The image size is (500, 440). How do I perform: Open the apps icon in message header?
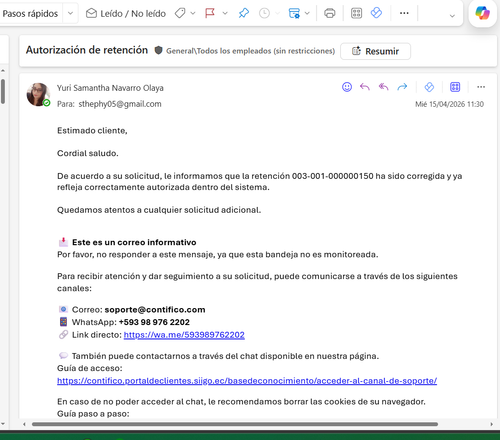tap(455, 87)
